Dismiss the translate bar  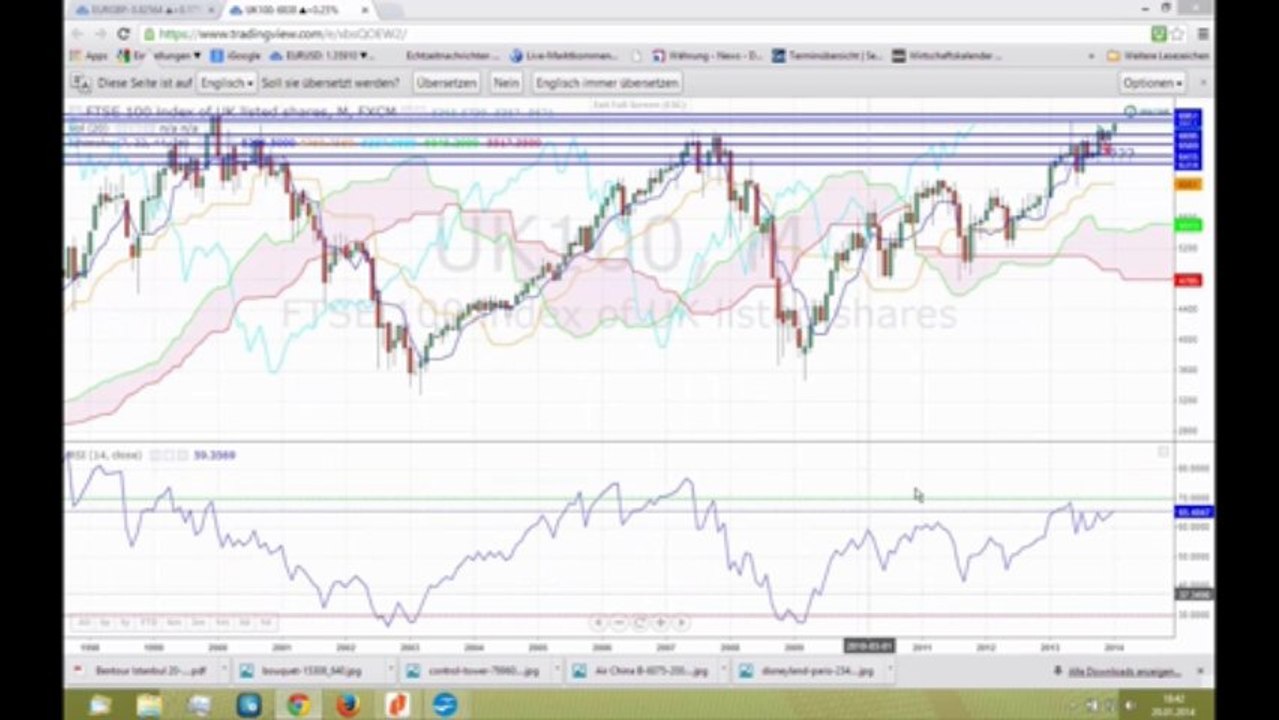(x=1202, y=83)
